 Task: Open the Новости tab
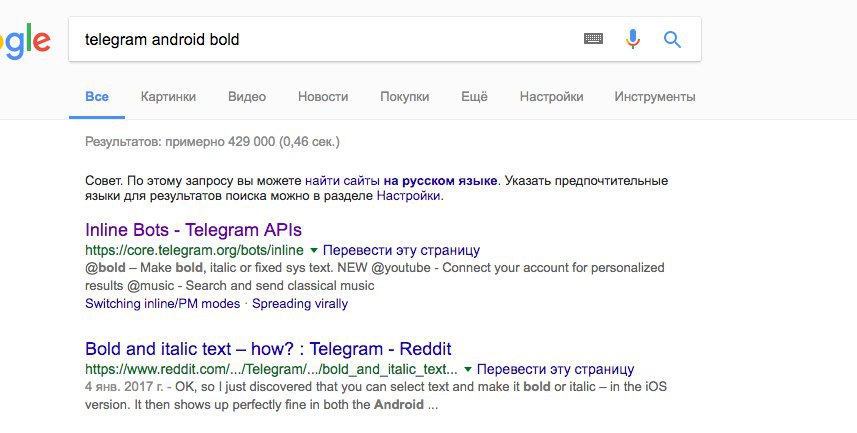tap(323, 97)
